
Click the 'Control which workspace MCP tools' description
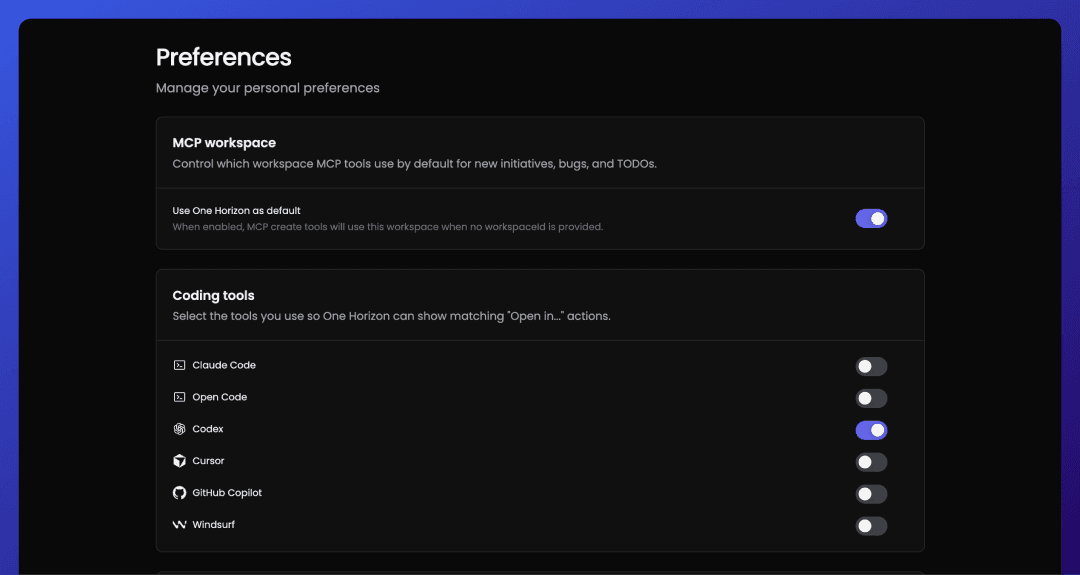coord(415,164)
